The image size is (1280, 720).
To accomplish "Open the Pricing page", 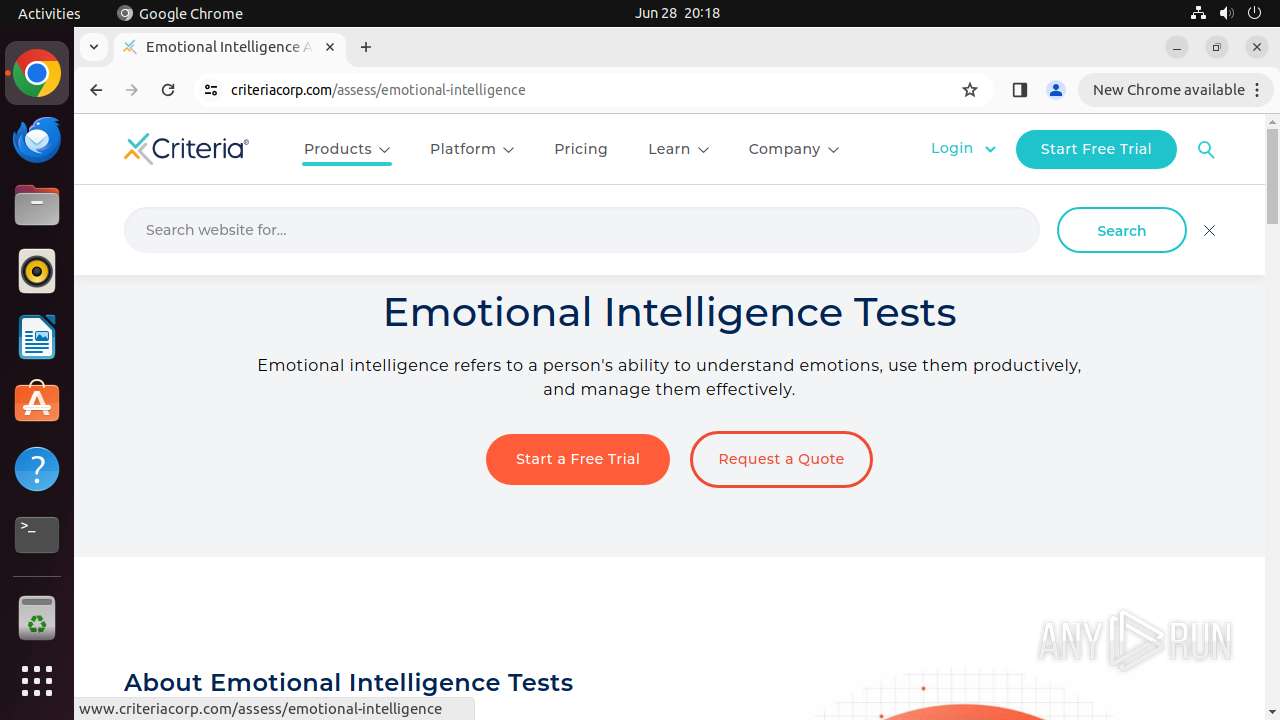I will pyautogui.click(x=581, y=149).
